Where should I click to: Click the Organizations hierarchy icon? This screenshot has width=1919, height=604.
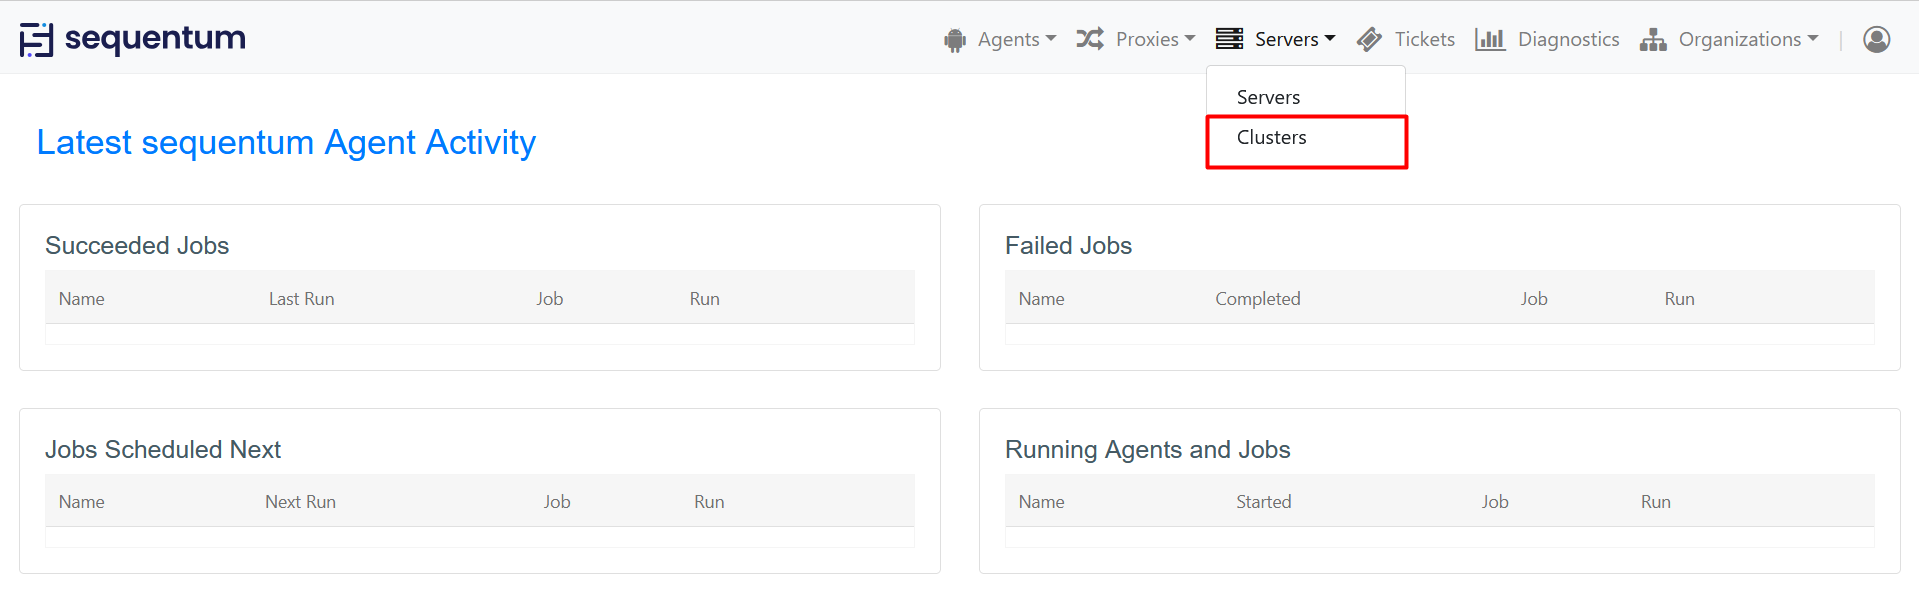(x=1653, y=40)
